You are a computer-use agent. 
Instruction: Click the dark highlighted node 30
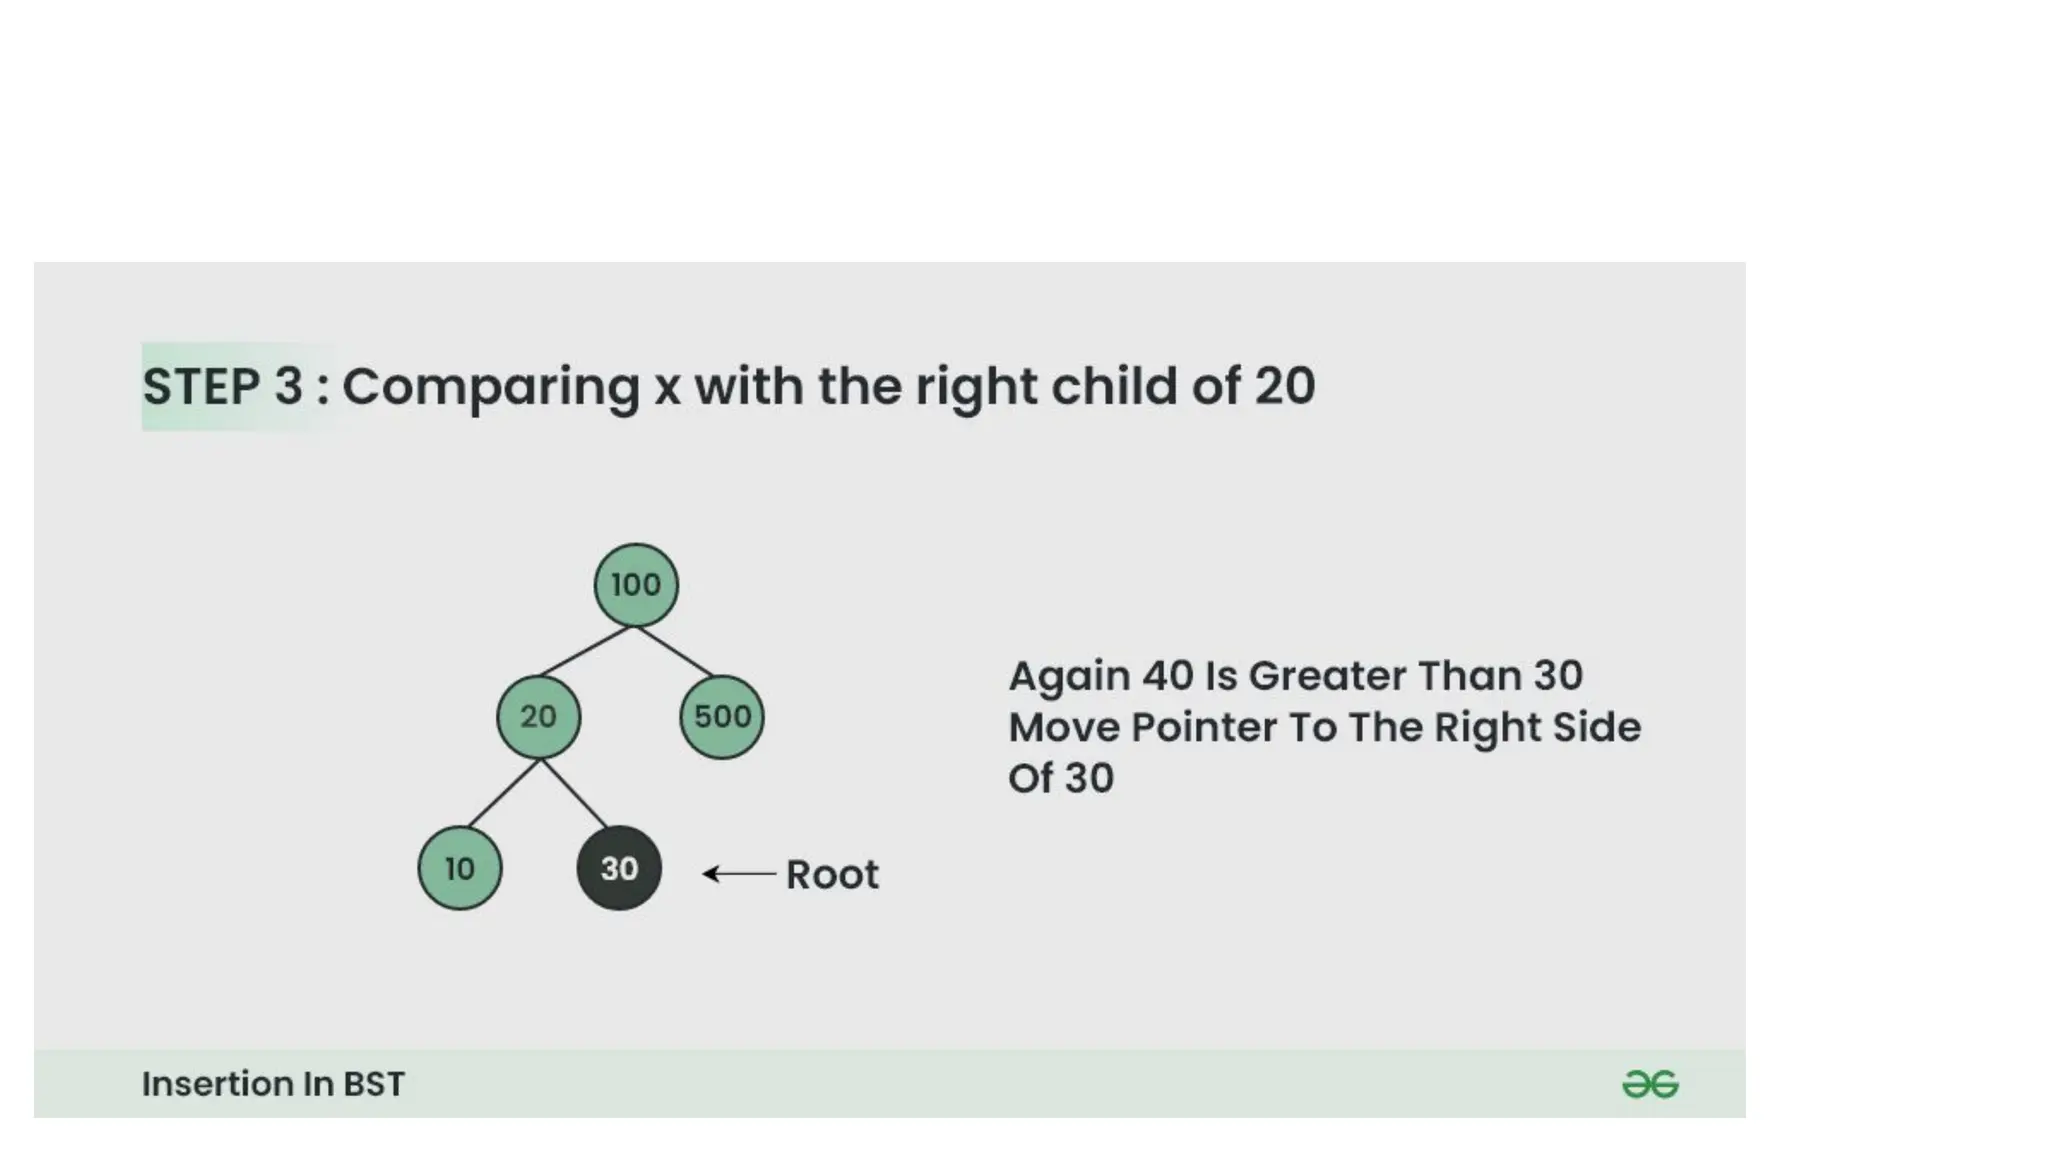click(x=619, y=868)
